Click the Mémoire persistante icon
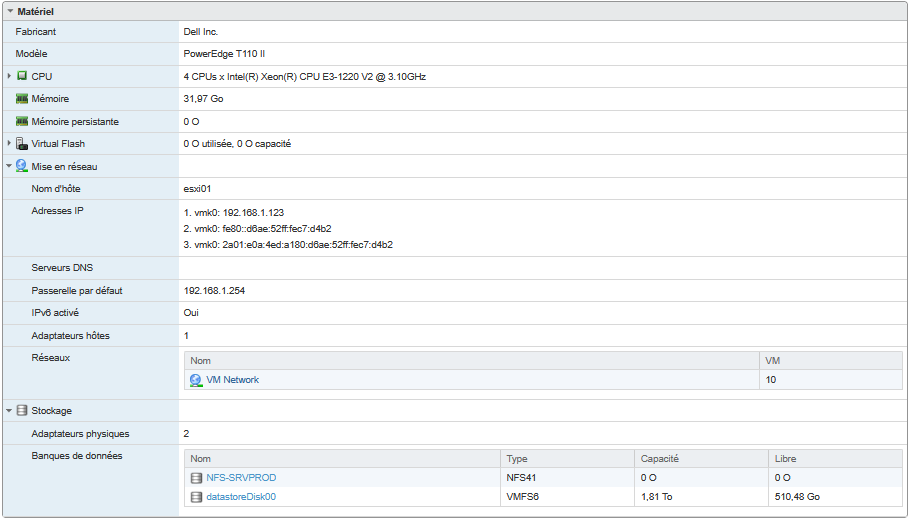The height and width of the screenshot is (523, 910). coord(22,121)
